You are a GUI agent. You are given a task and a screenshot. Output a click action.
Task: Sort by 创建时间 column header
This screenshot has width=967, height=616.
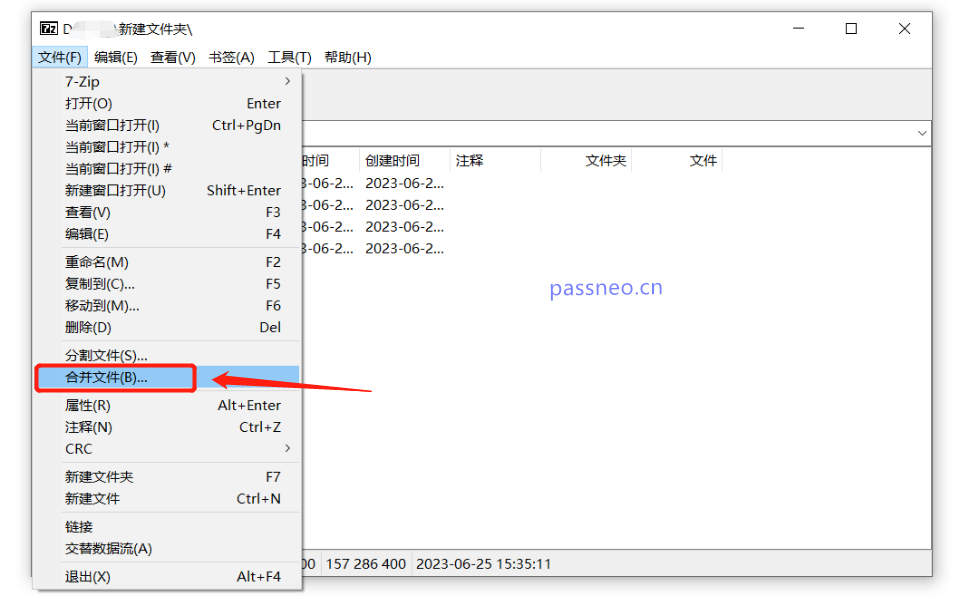click(405, 161)
